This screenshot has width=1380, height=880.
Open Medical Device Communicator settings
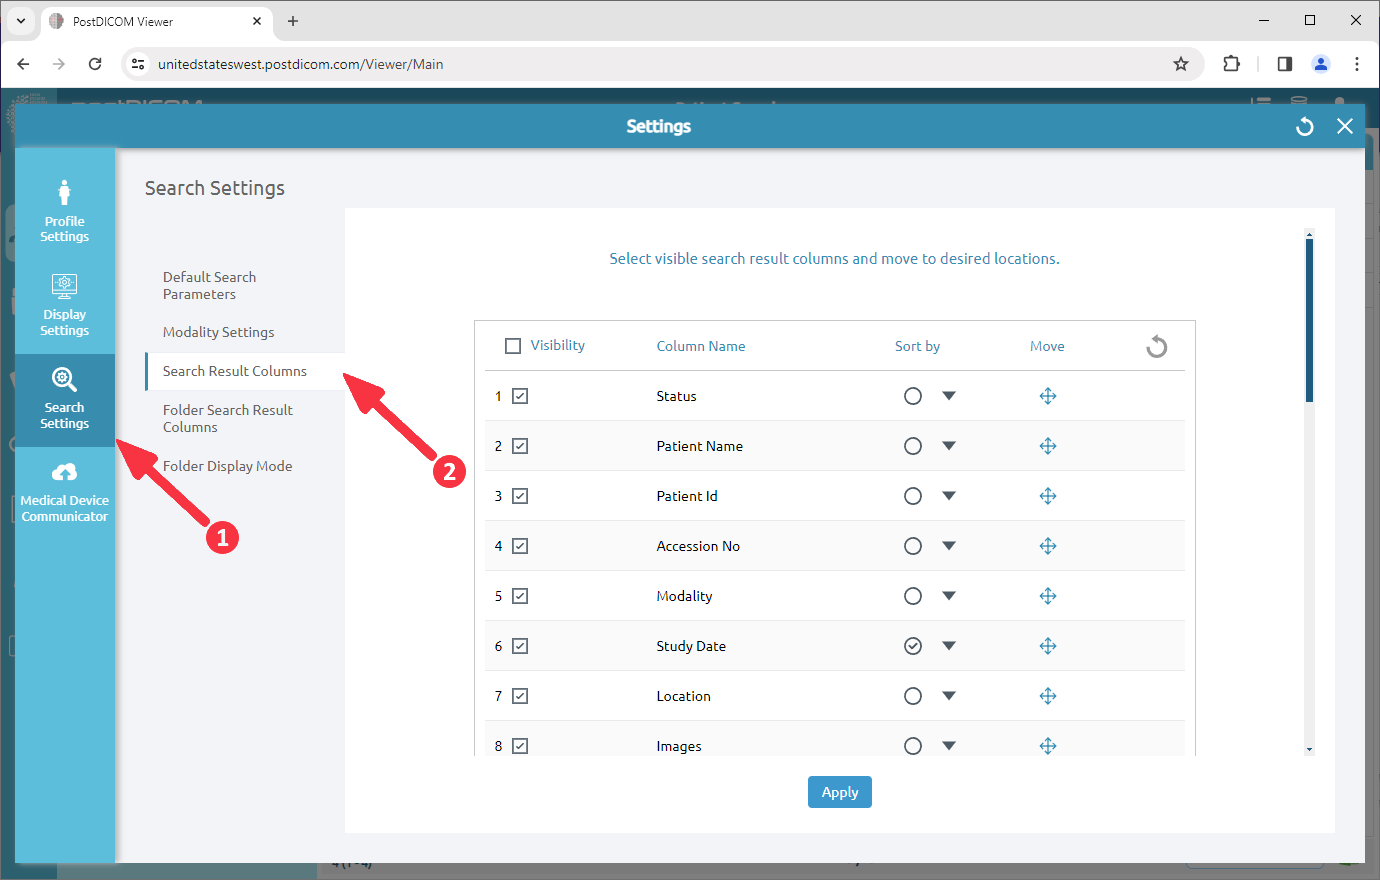64,490
